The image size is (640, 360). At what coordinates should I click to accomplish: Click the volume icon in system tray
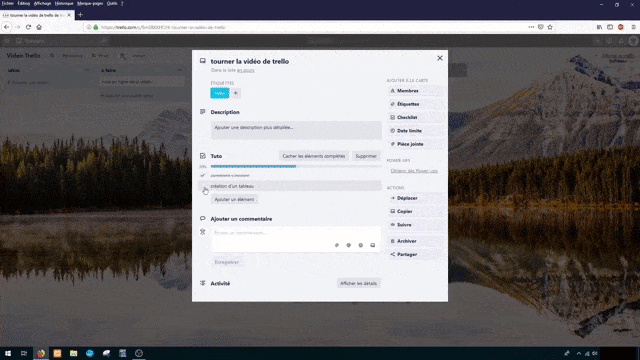pos(595,353)
